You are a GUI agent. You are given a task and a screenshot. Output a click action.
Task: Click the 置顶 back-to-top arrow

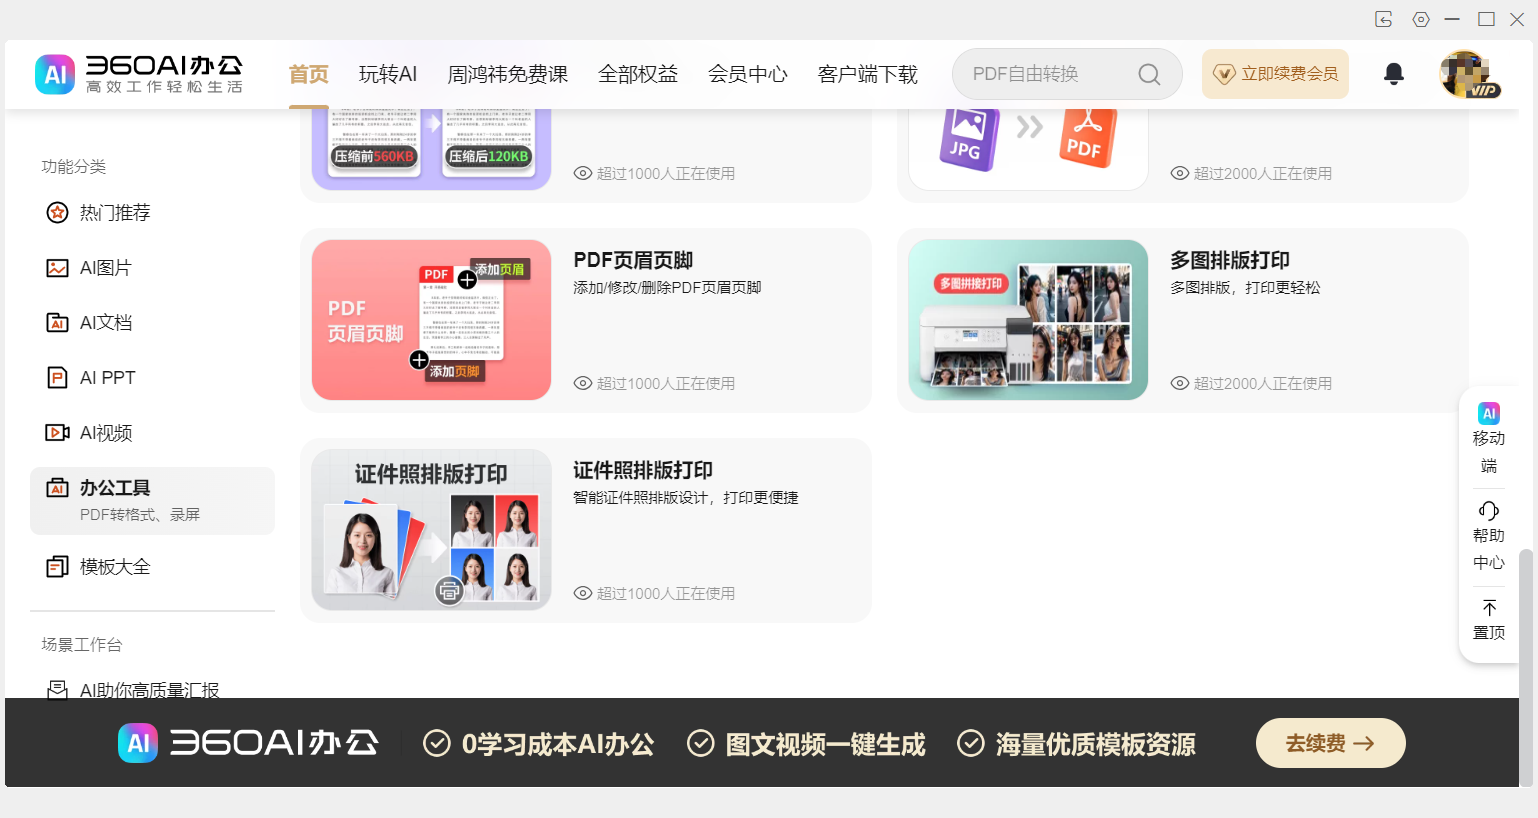(x=1488, y=608)
